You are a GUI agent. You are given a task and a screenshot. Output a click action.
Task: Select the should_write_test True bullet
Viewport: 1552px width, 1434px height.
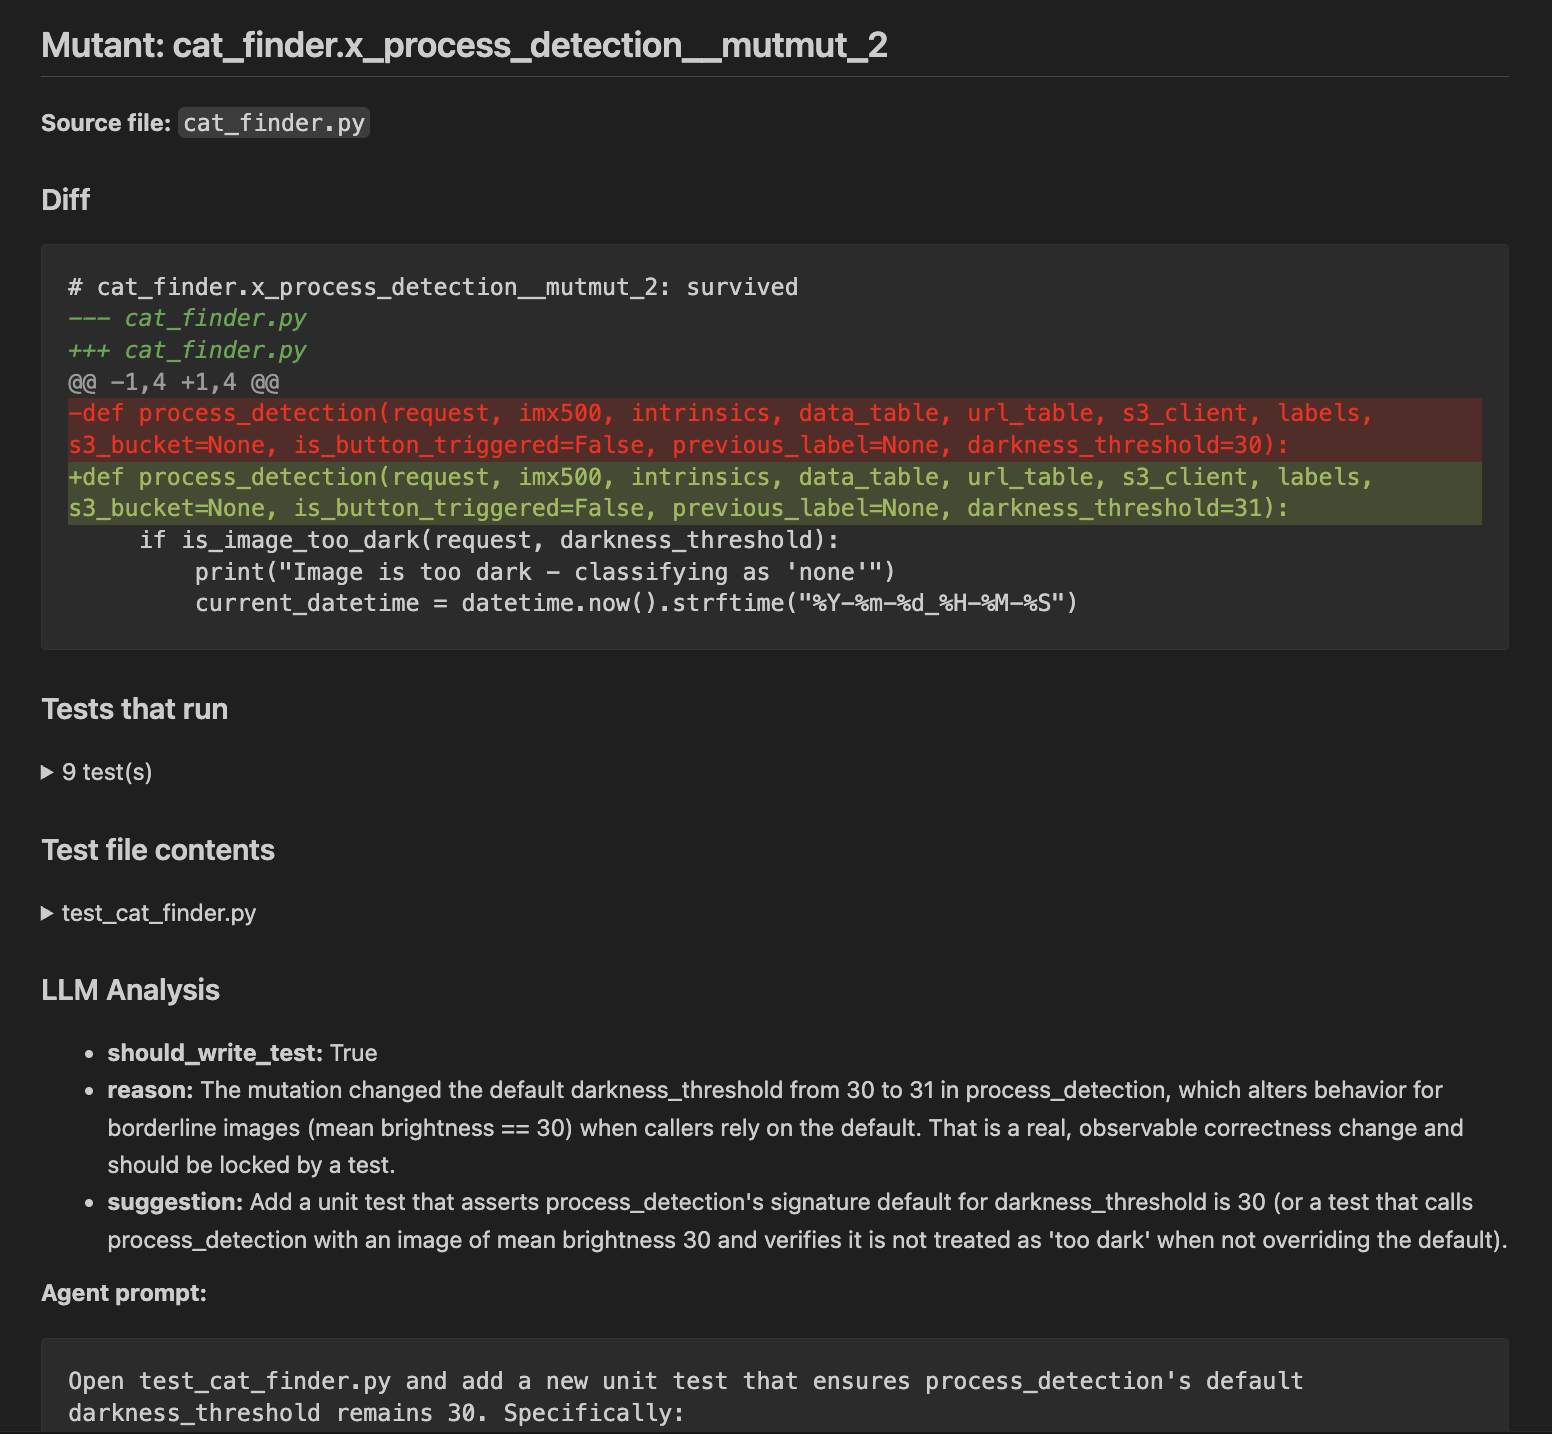tap(240, 1052)
